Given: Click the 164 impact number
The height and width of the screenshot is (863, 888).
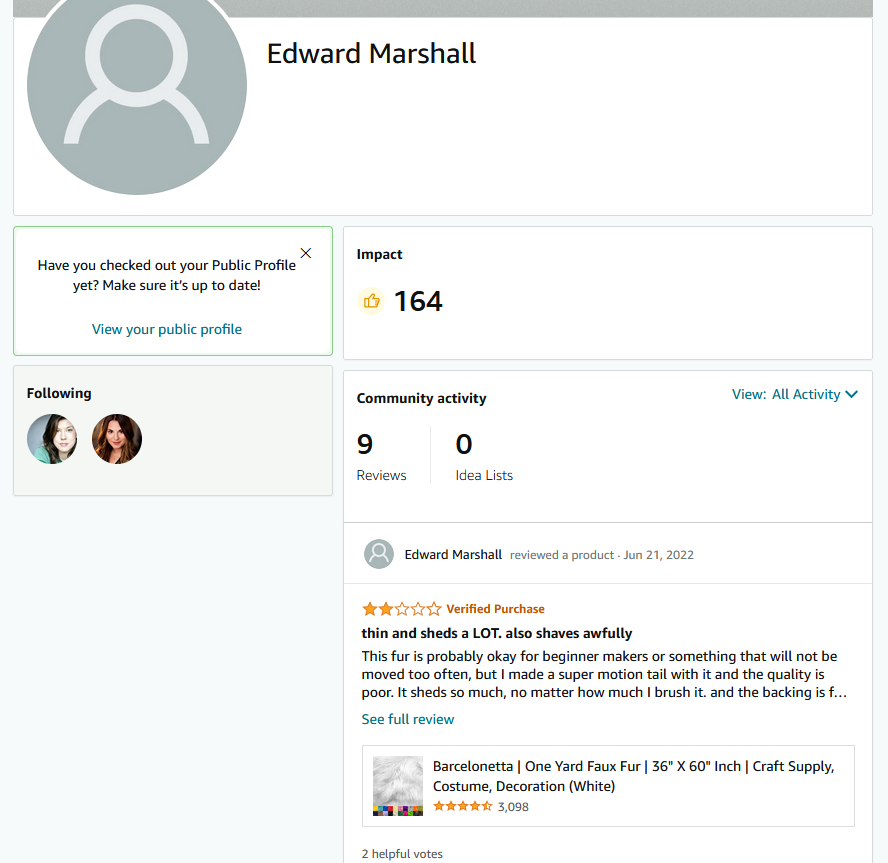Looking at the screenshot, I should coord(418,301).
